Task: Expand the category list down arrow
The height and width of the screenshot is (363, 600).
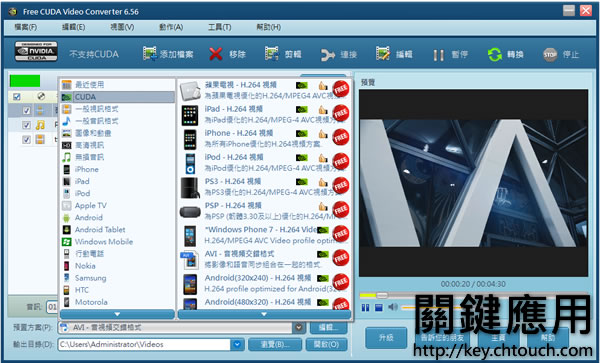Action: click(117, 314)
